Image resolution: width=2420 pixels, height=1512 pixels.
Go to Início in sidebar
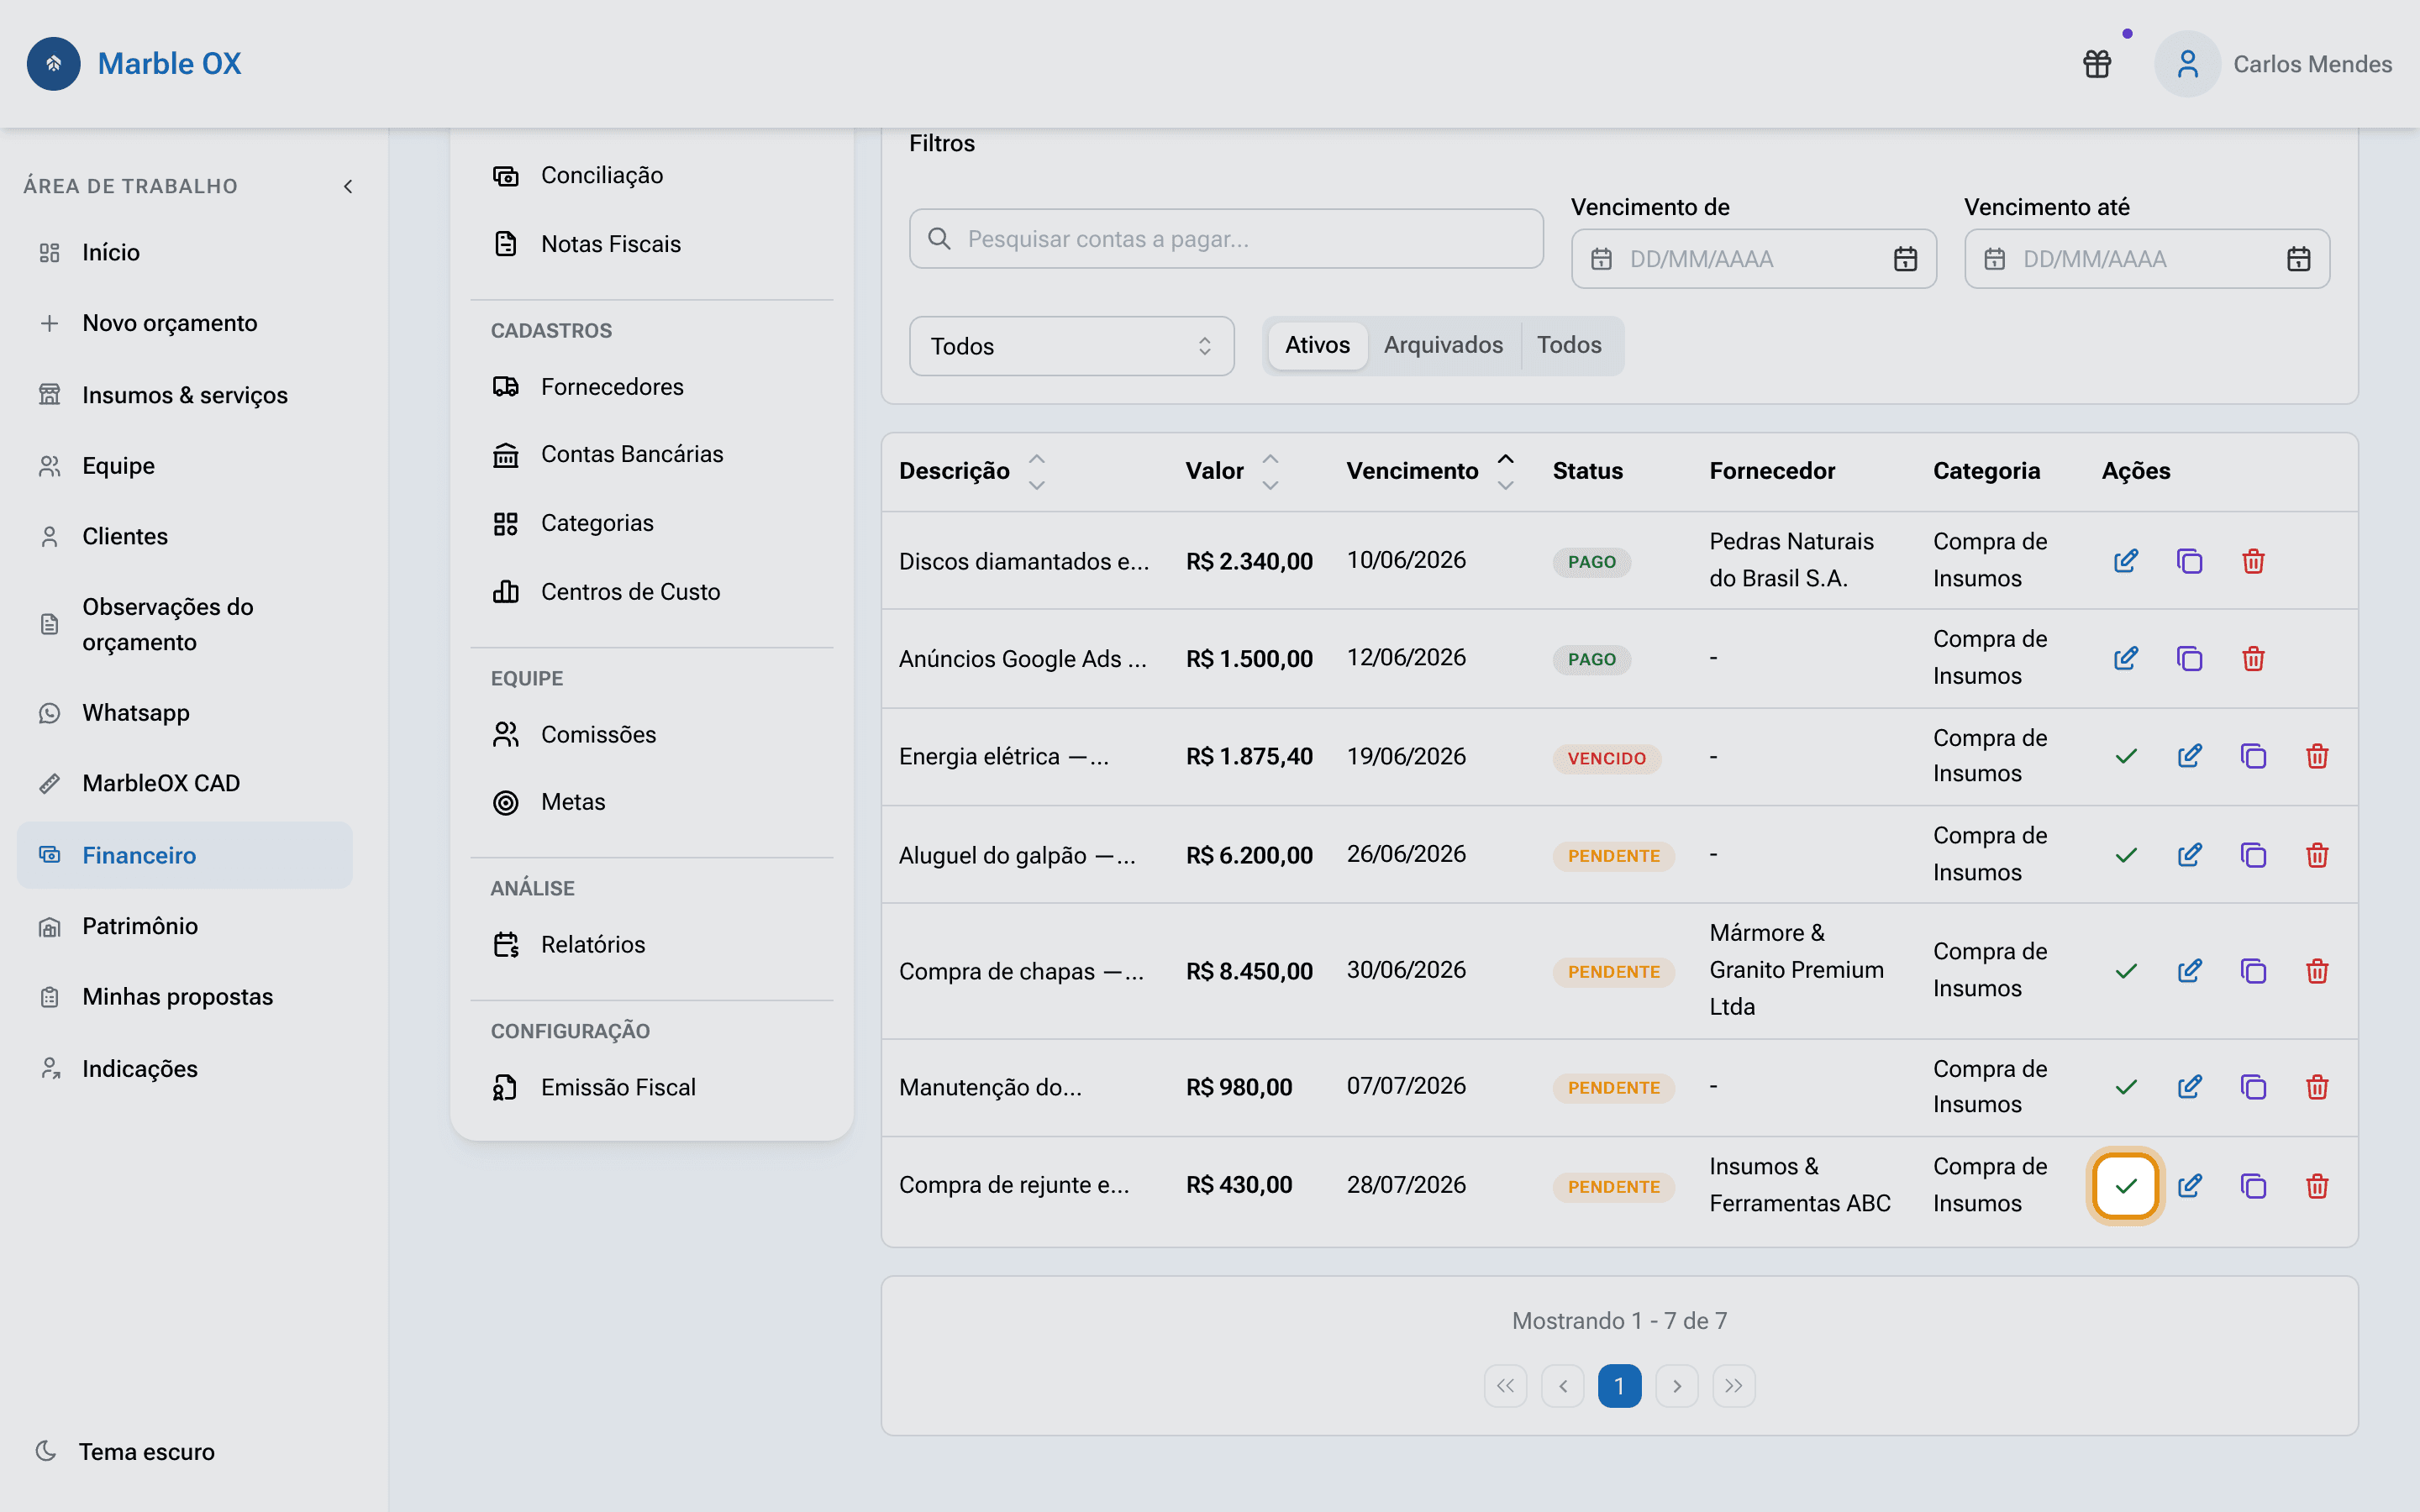[x=185, y=252]
